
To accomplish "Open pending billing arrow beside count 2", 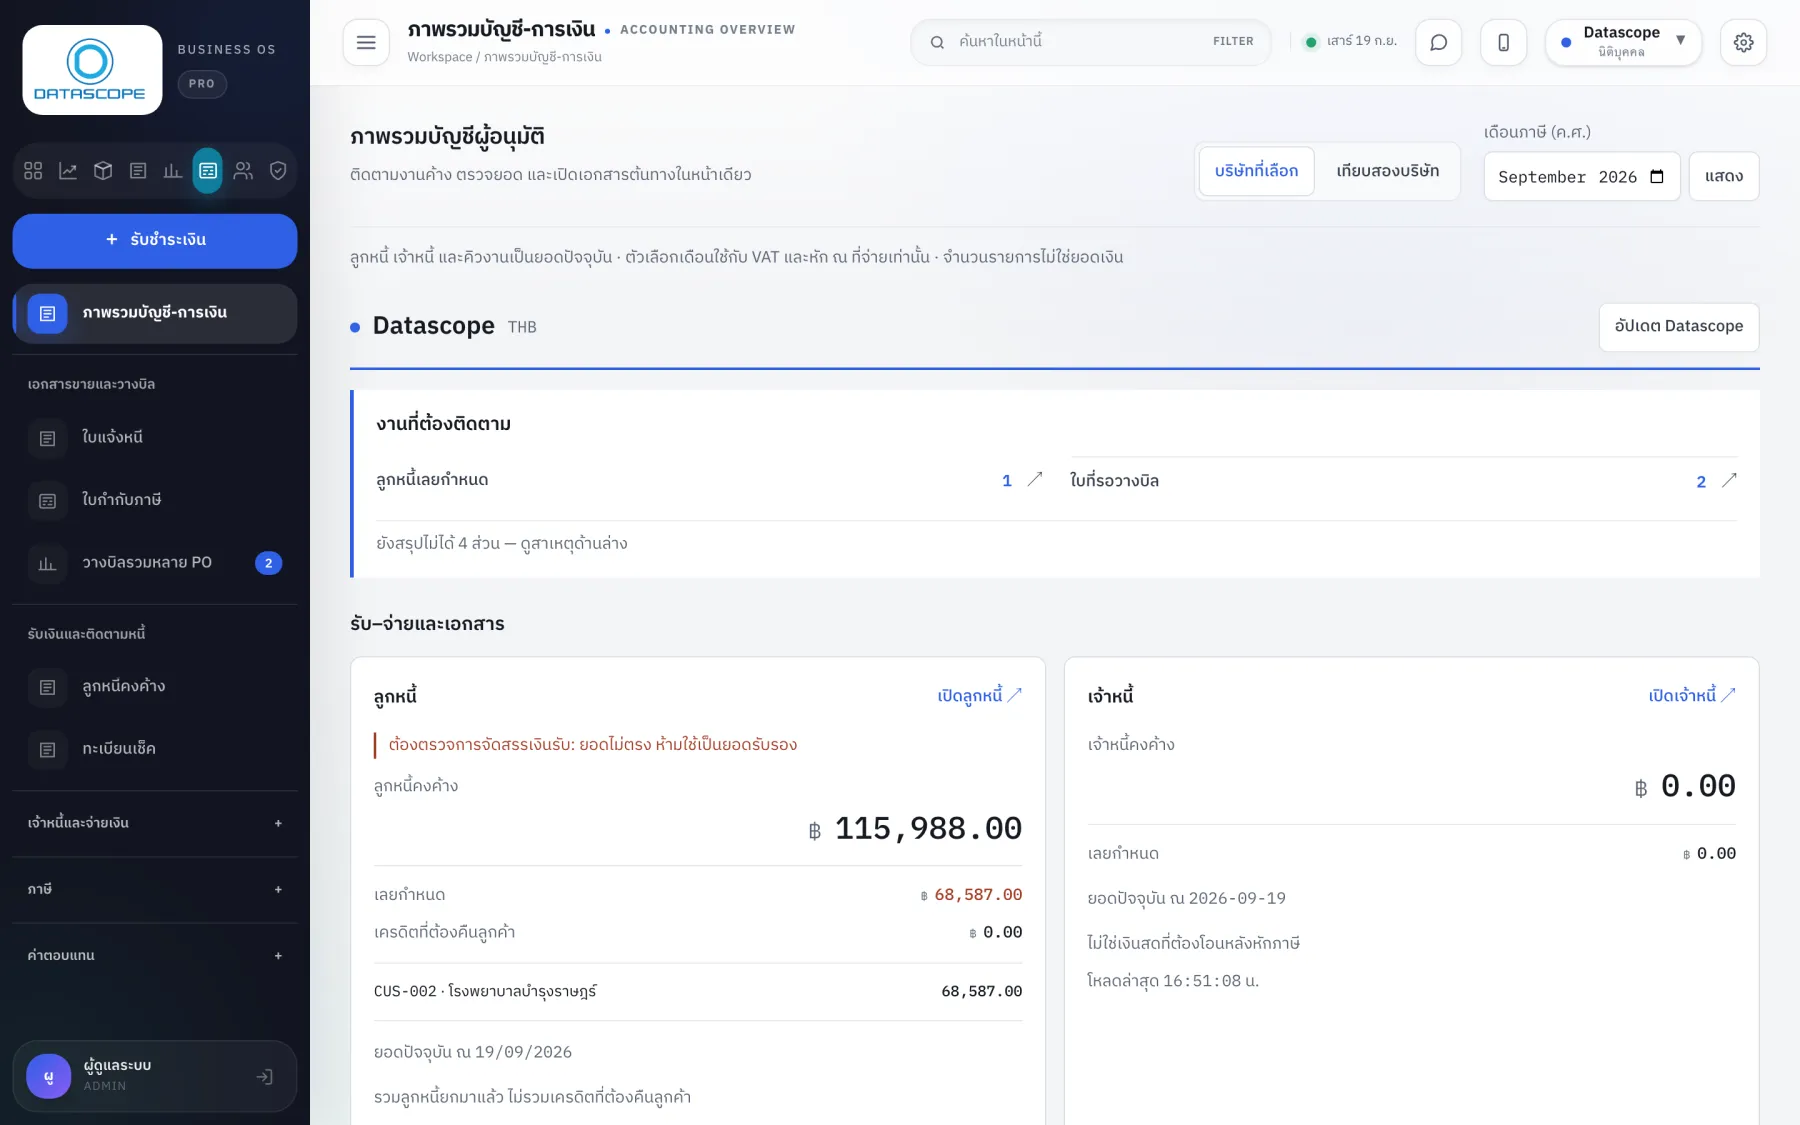I will (1729, 480).
